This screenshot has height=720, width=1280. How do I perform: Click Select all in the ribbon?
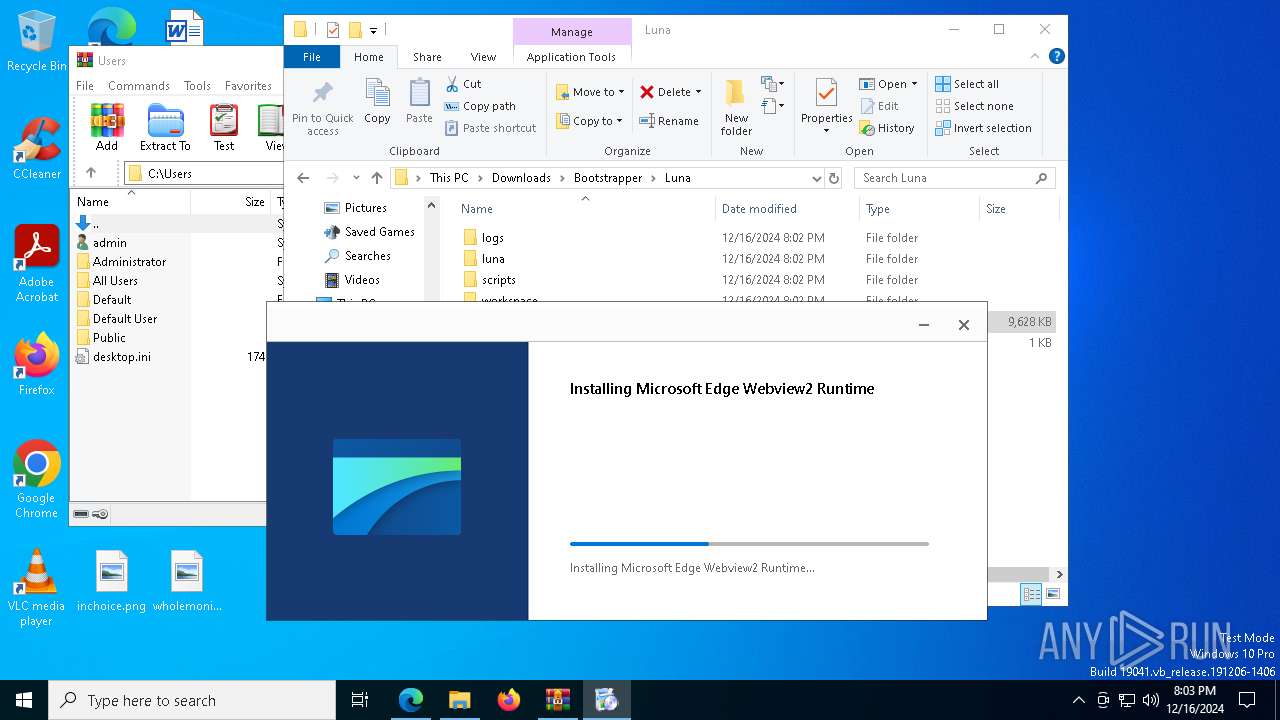(967, 84)
